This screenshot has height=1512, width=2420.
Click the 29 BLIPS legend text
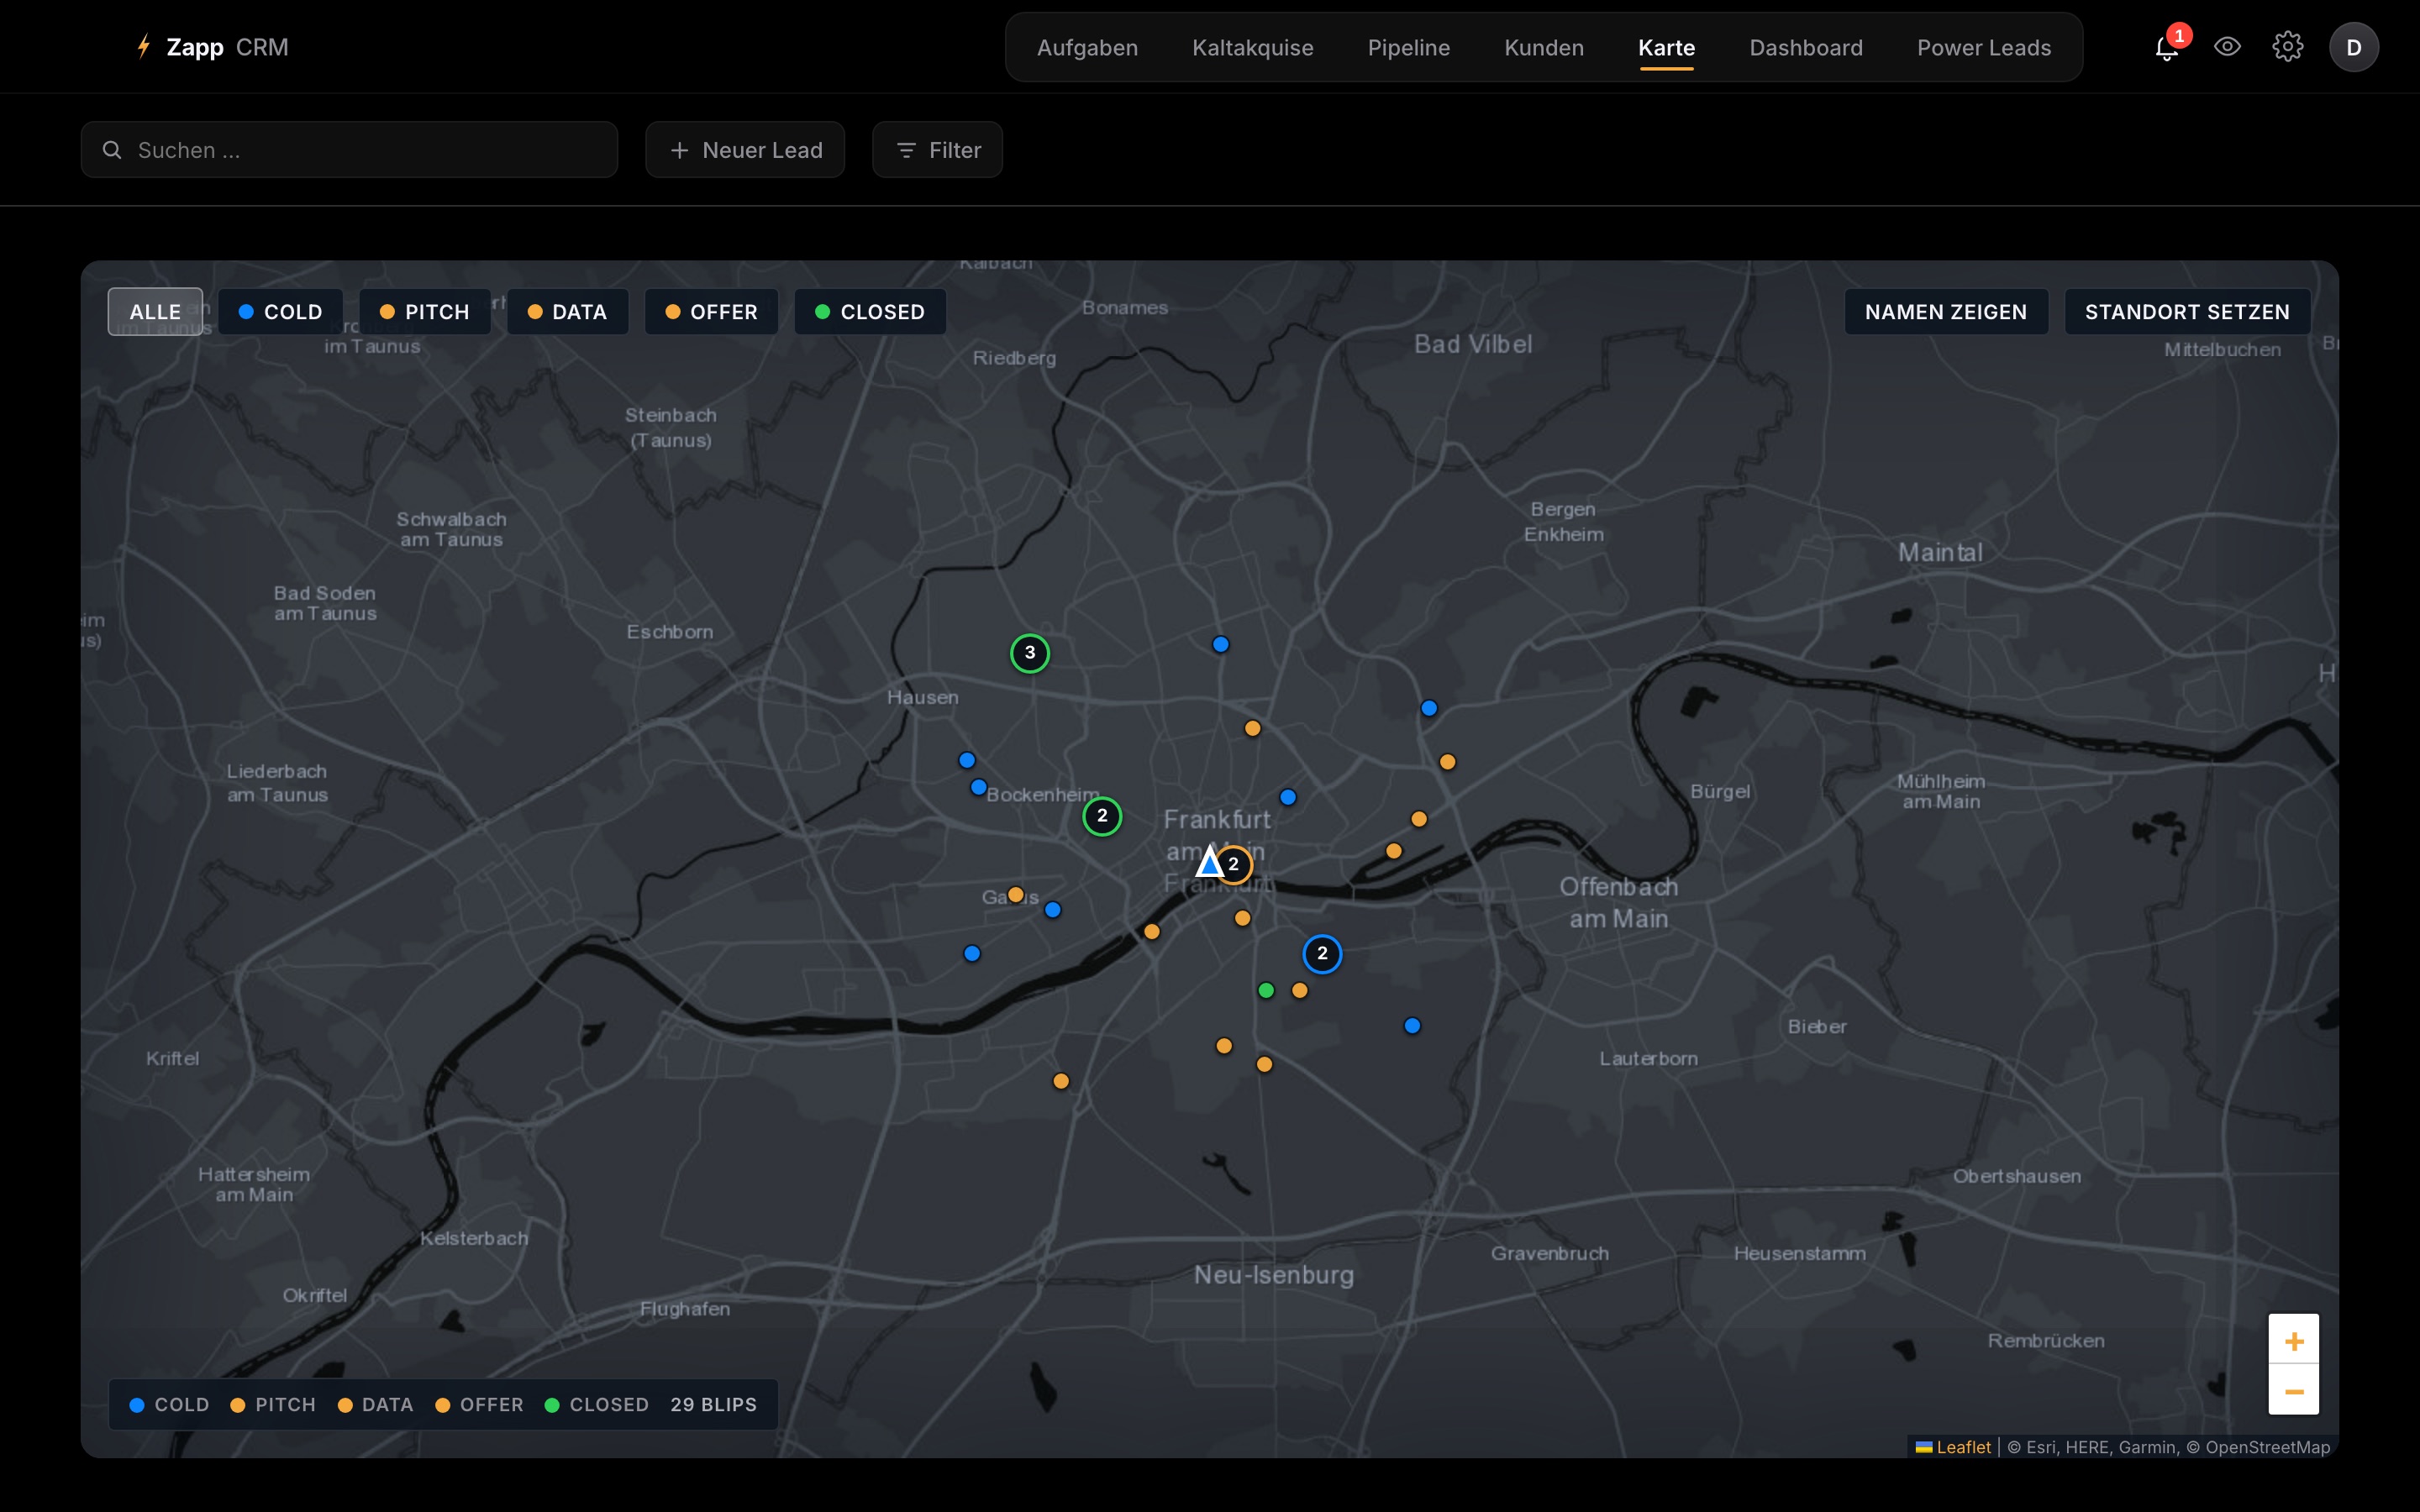point(713,1404)
